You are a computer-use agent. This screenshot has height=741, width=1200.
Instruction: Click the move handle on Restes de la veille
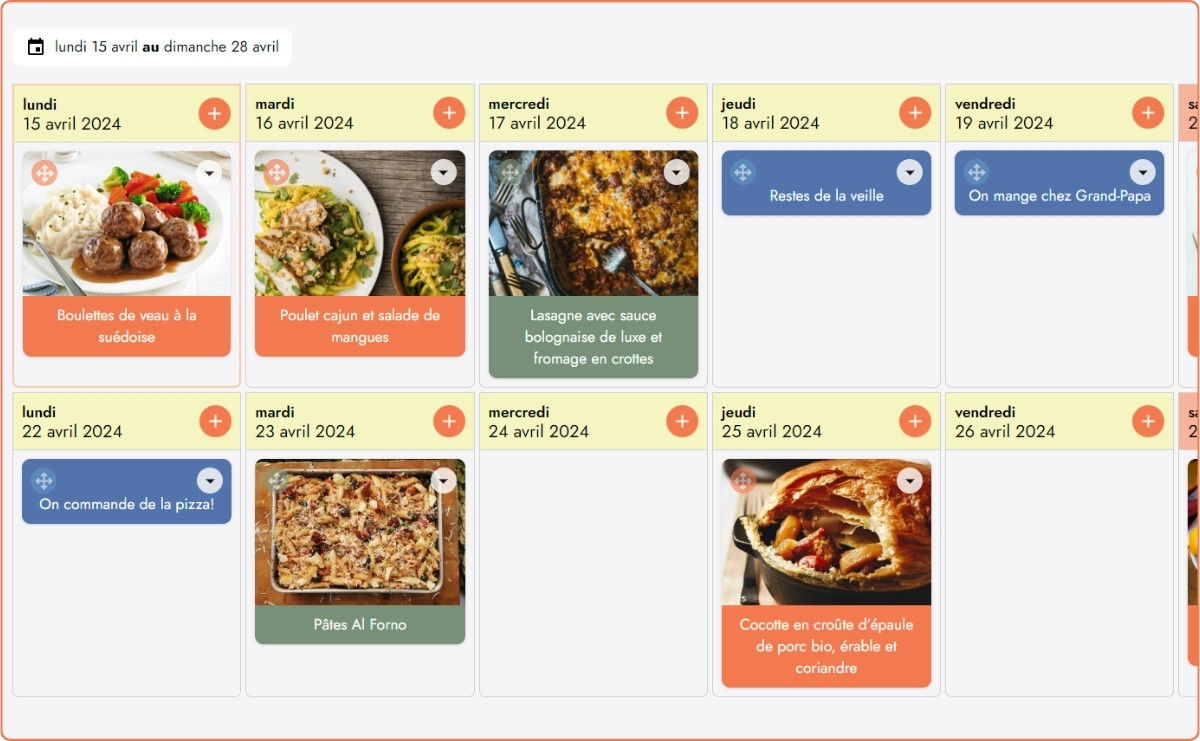[x=743, y=173]
